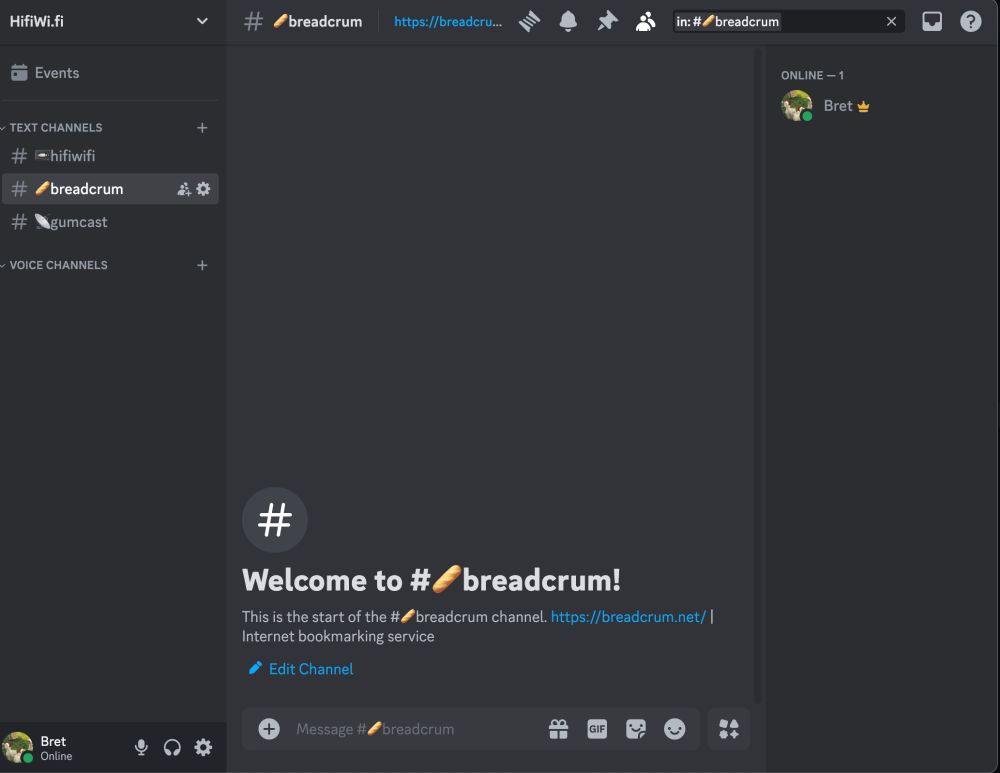
Task: Show pinned messages pin icon
Action: [x=607, y=22]
